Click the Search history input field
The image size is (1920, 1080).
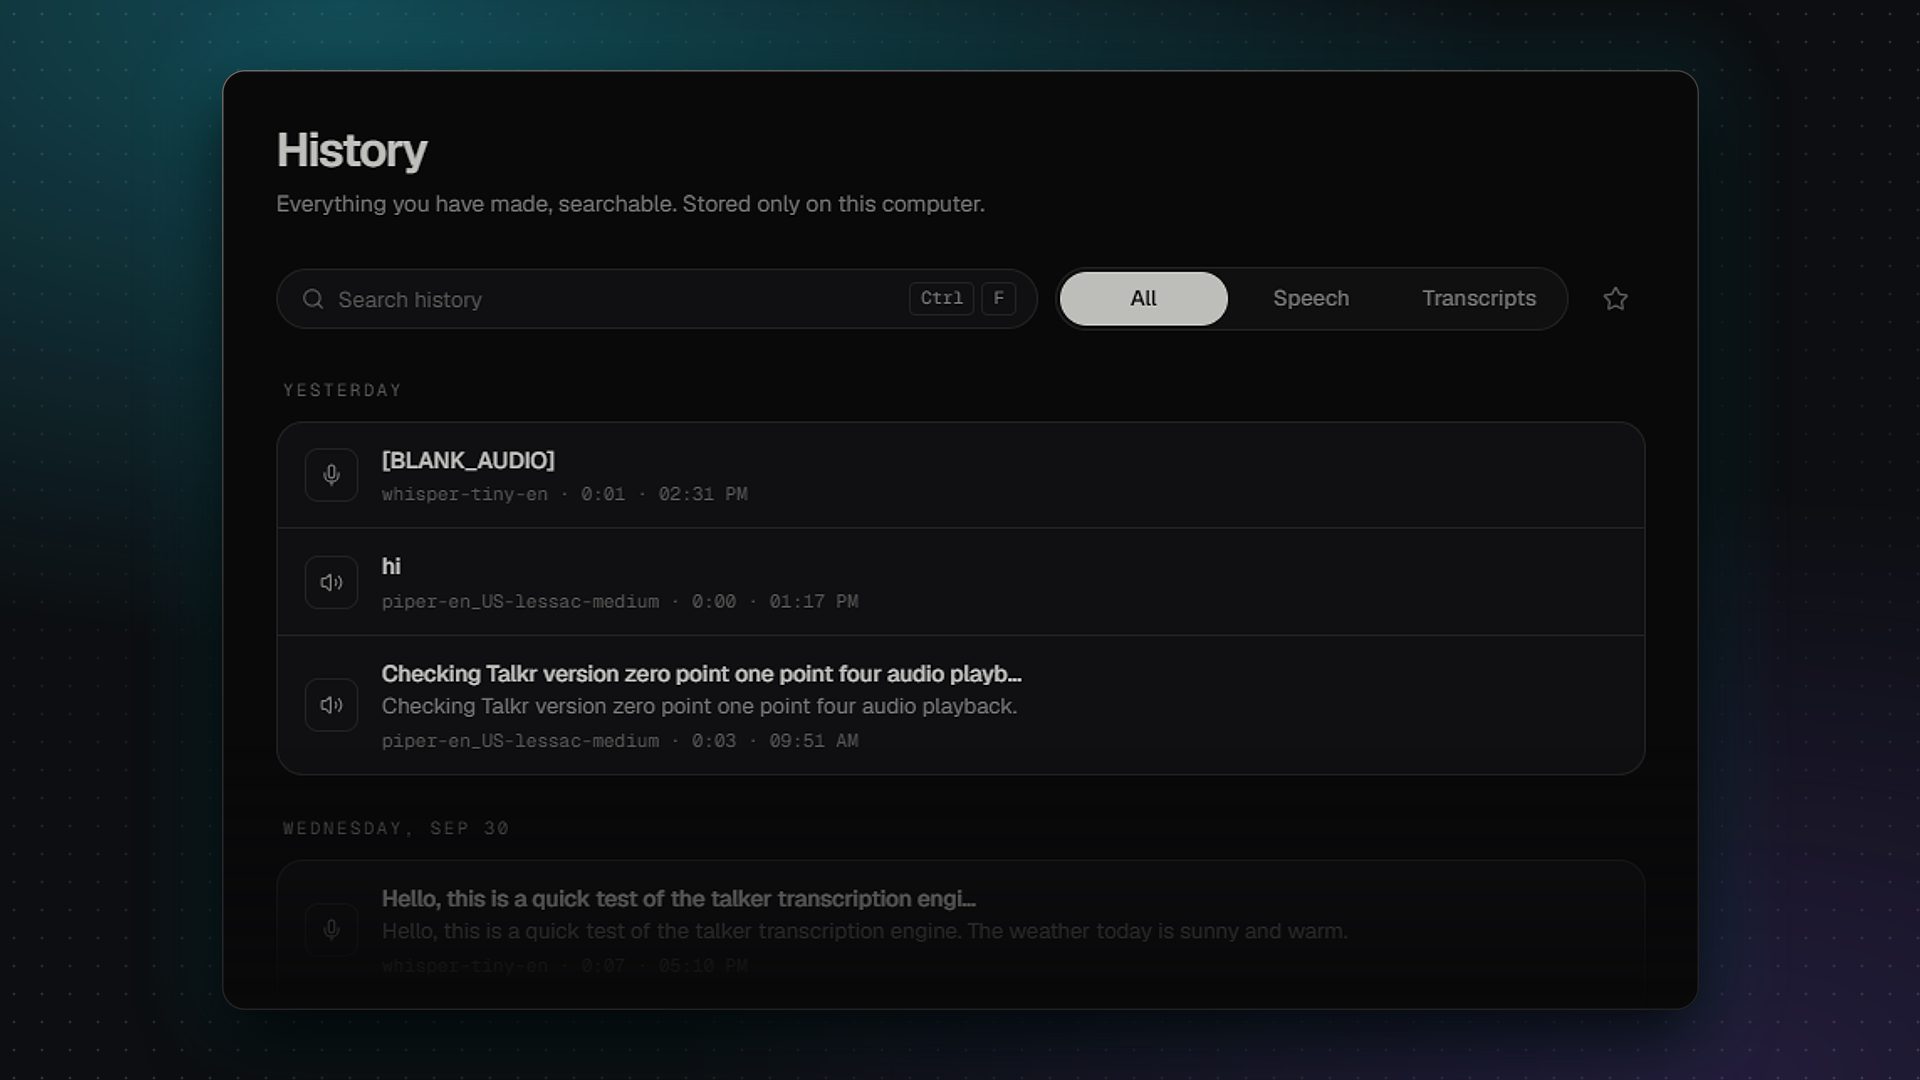656,299
